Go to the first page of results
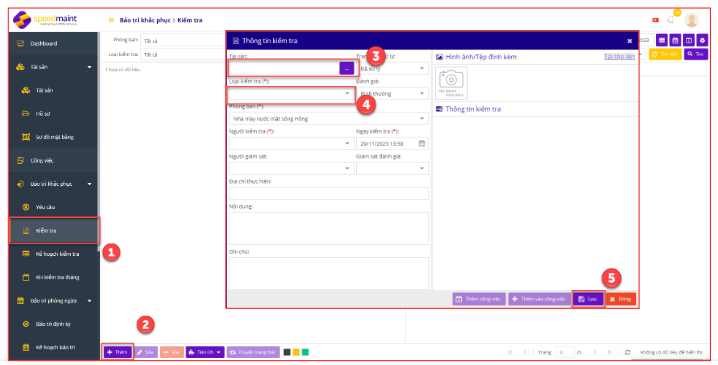Screen dimensions: 718x365 [x=510, y=352]
